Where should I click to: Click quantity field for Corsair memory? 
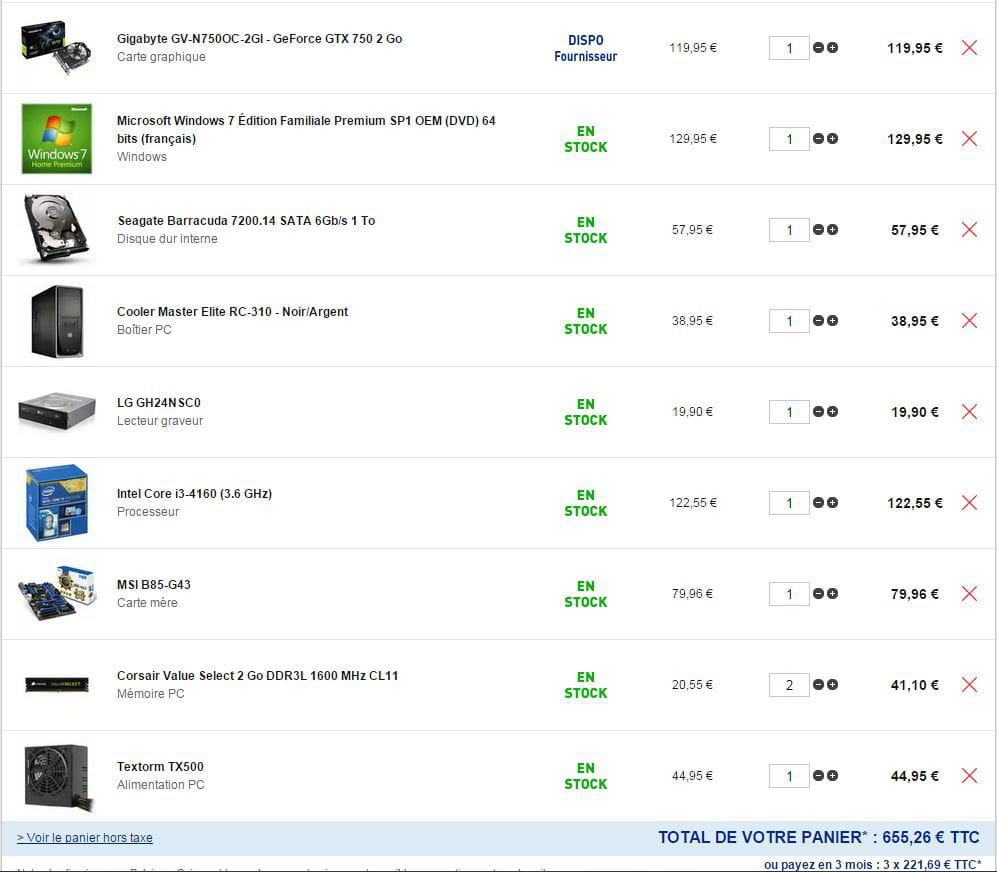789,684
